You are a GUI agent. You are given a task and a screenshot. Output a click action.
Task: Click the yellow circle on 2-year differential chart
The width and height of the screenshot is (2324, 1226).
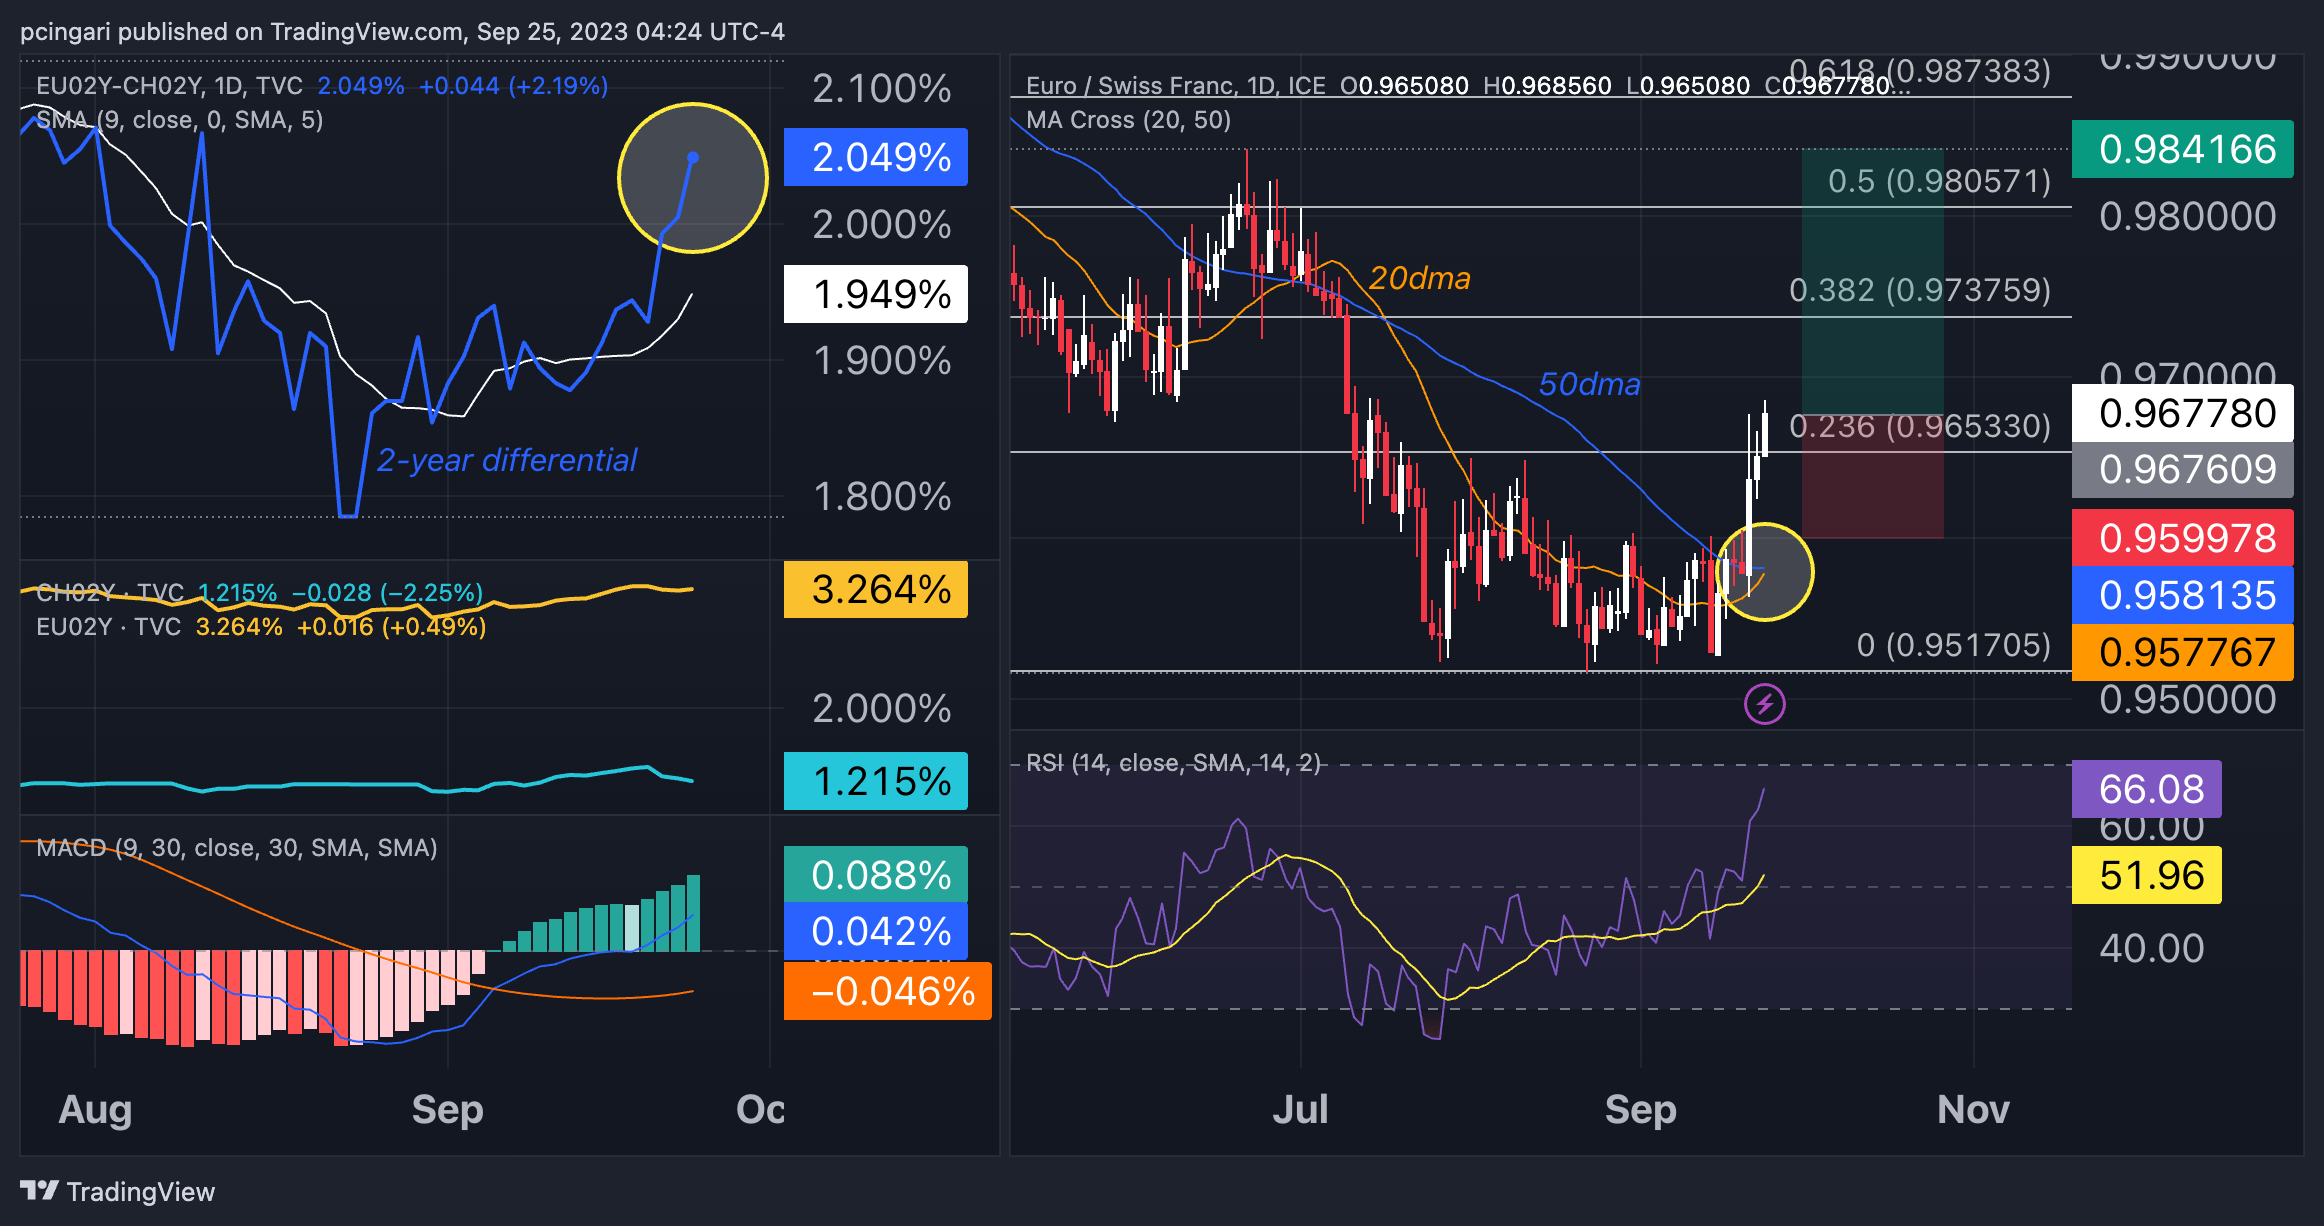[x=692, y=178]
